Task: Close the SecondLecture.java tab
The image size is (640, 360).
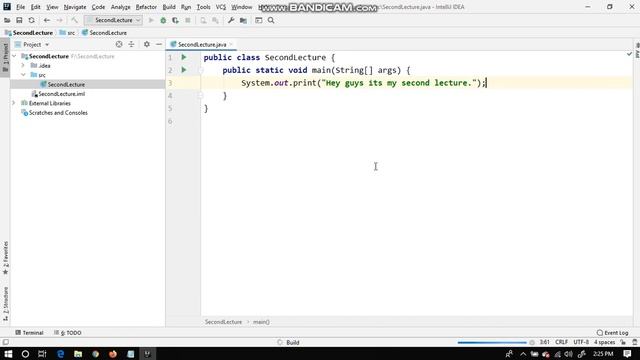Action: (x=231, y=44)
